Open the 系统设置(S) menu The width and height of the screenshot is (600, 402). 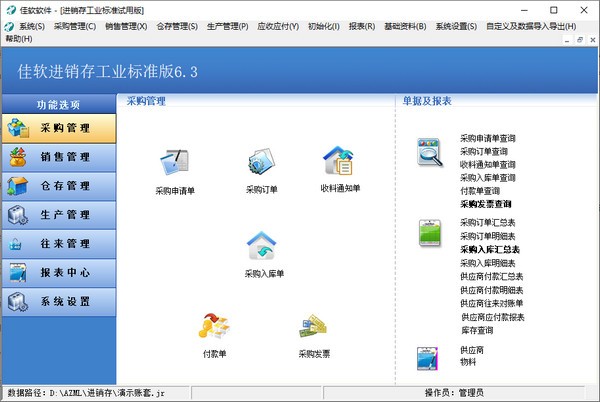(457, 26)
